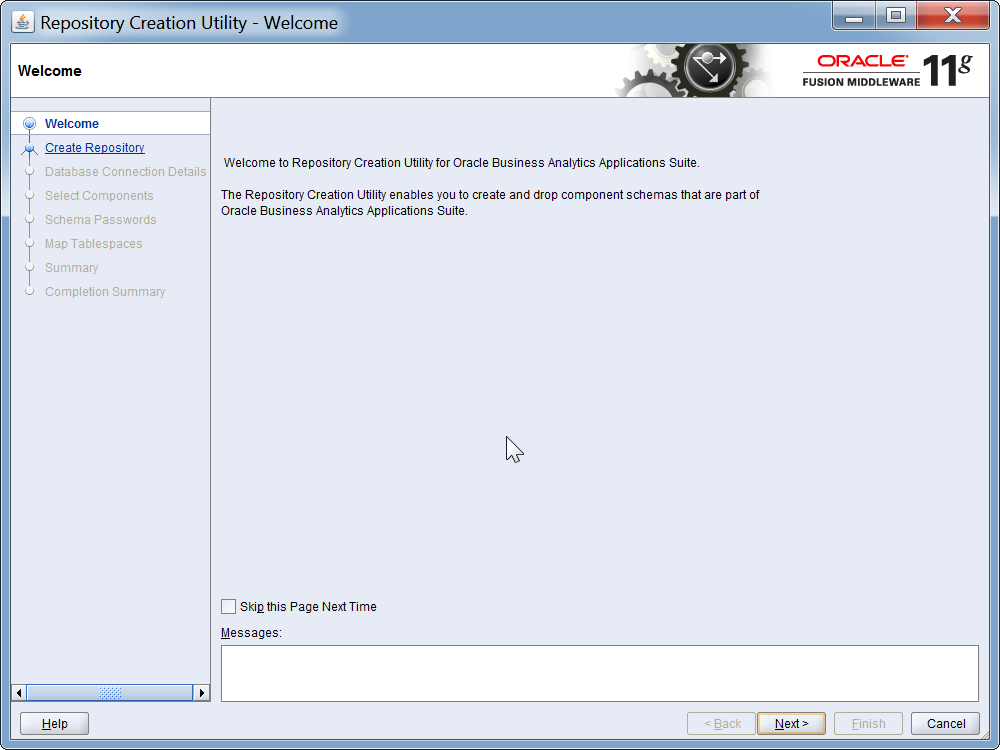
Task: Minimize the Repository Creation Utility window
Action: pyautogui.click(x=854, y=15)
